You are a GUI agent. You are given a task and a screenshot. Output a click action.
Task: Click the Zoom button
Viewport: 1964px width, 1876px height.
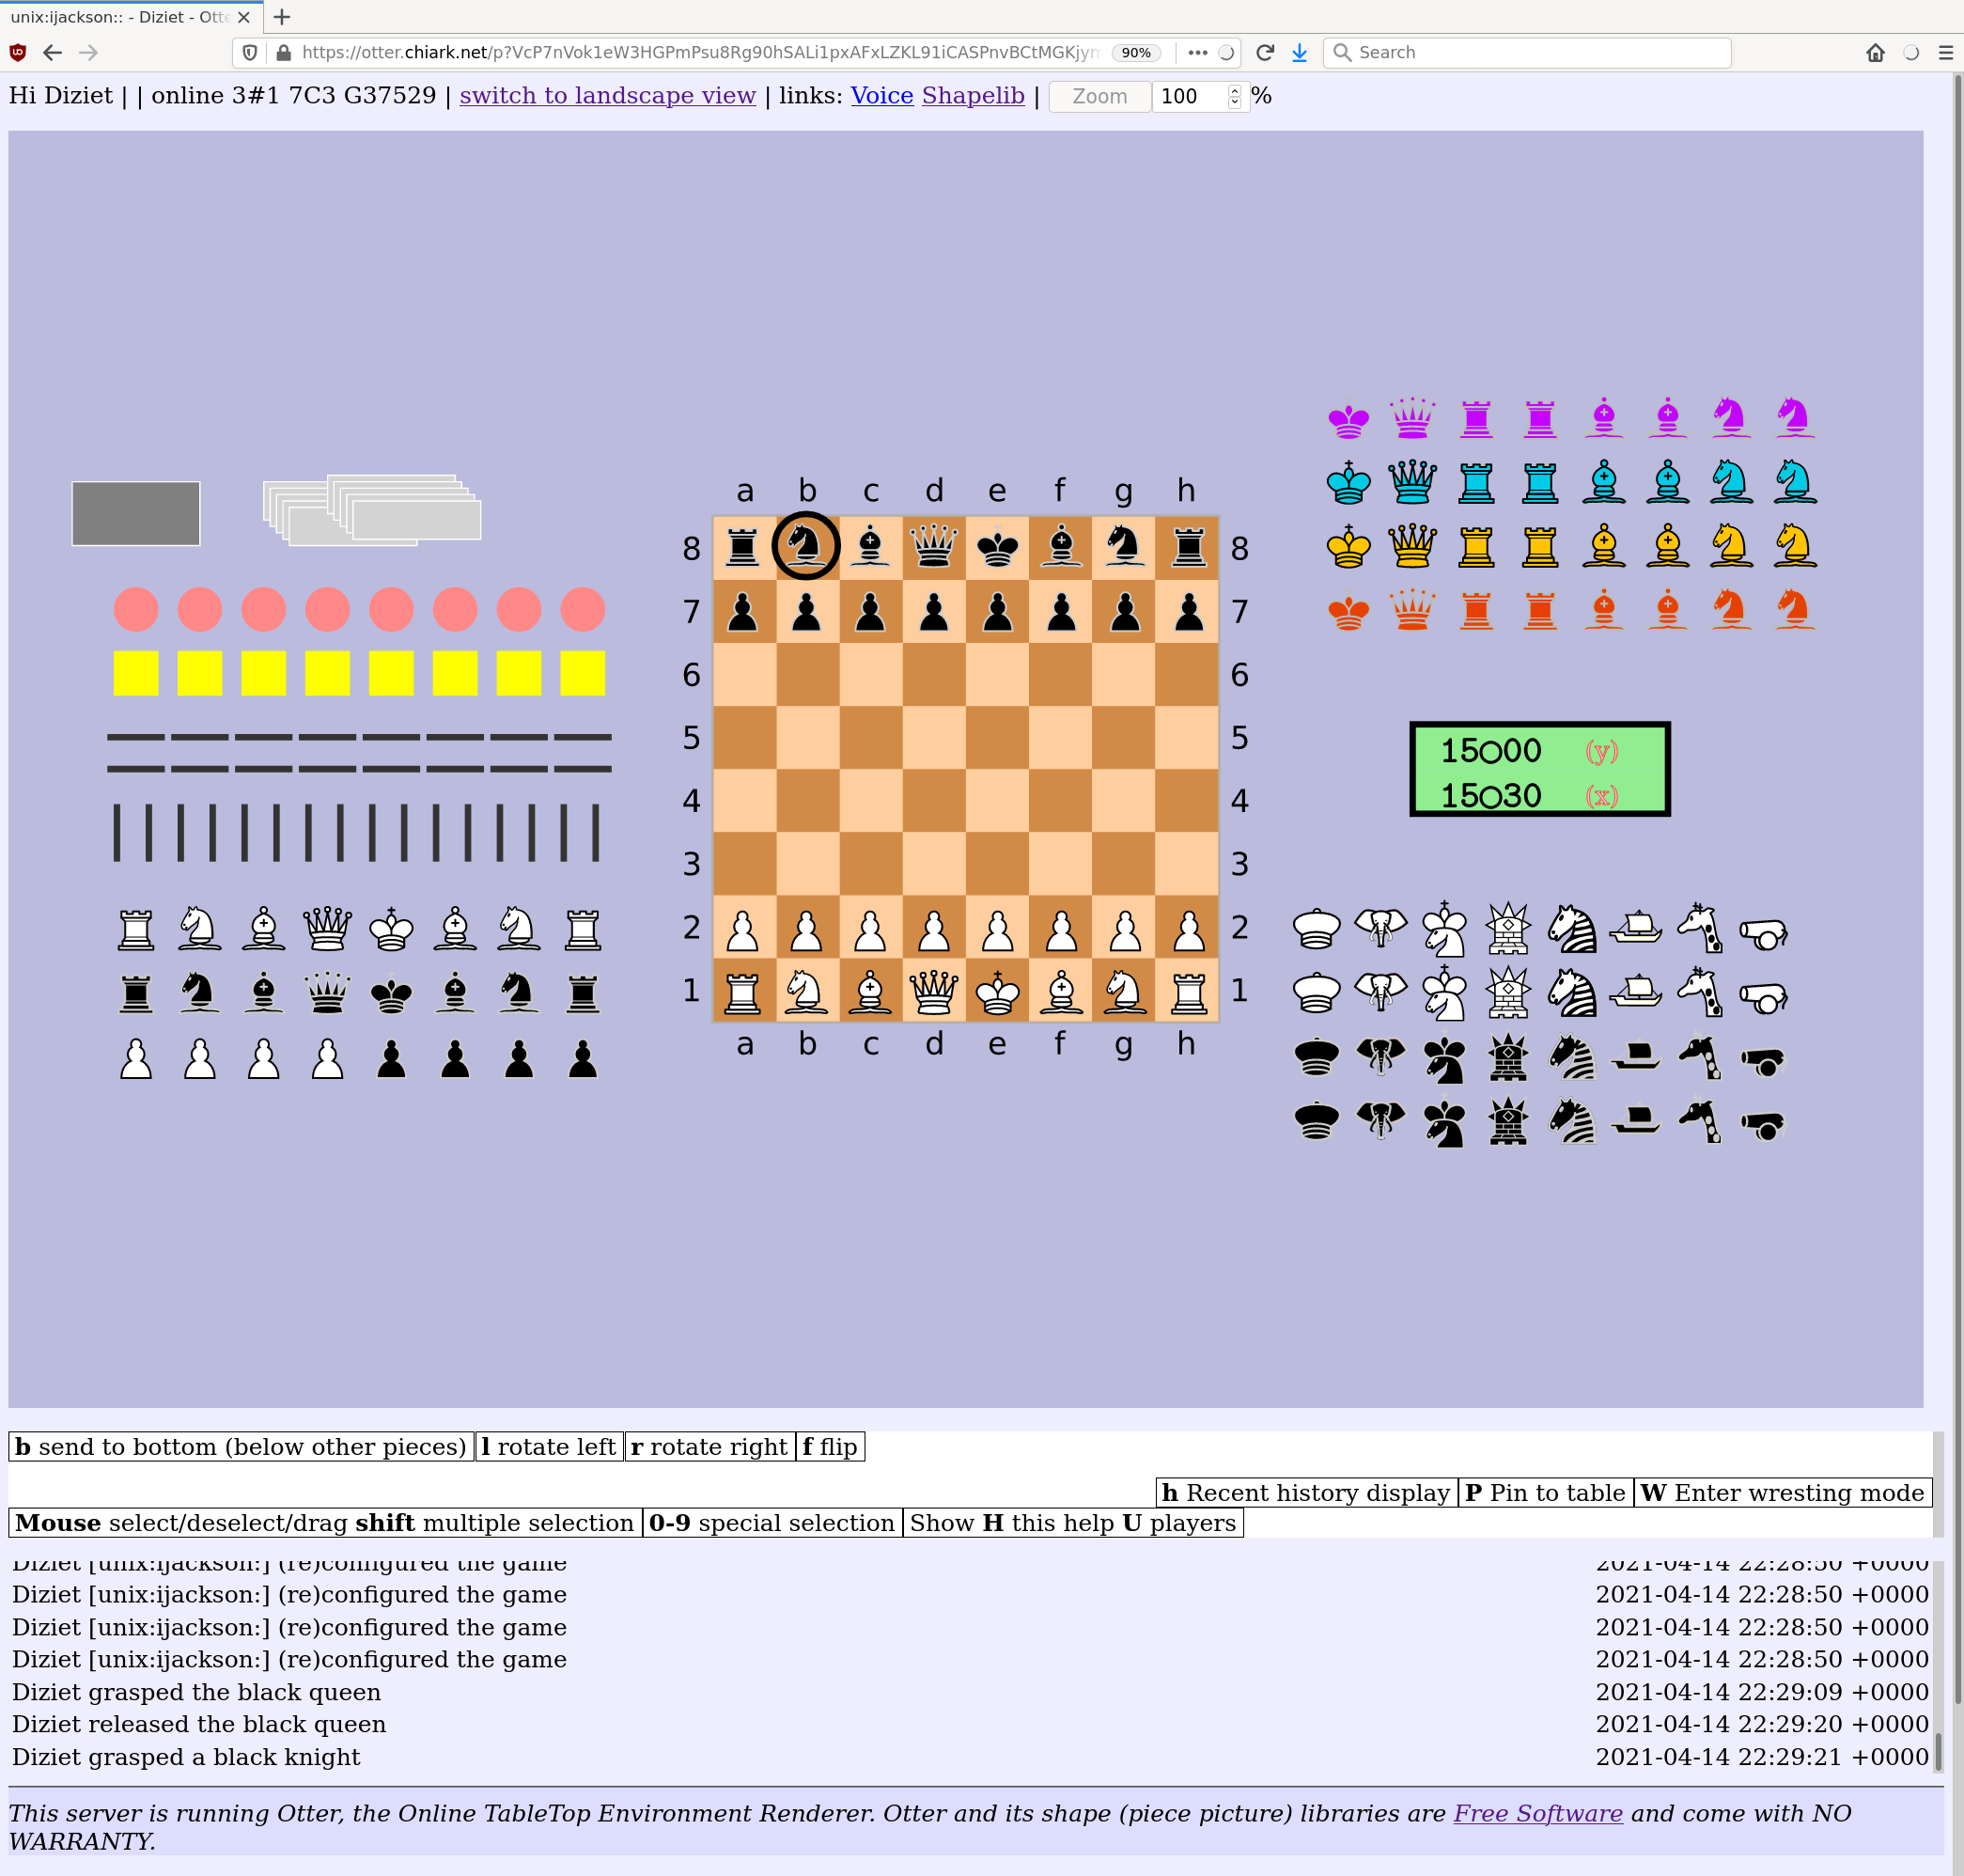point(1099,96)
